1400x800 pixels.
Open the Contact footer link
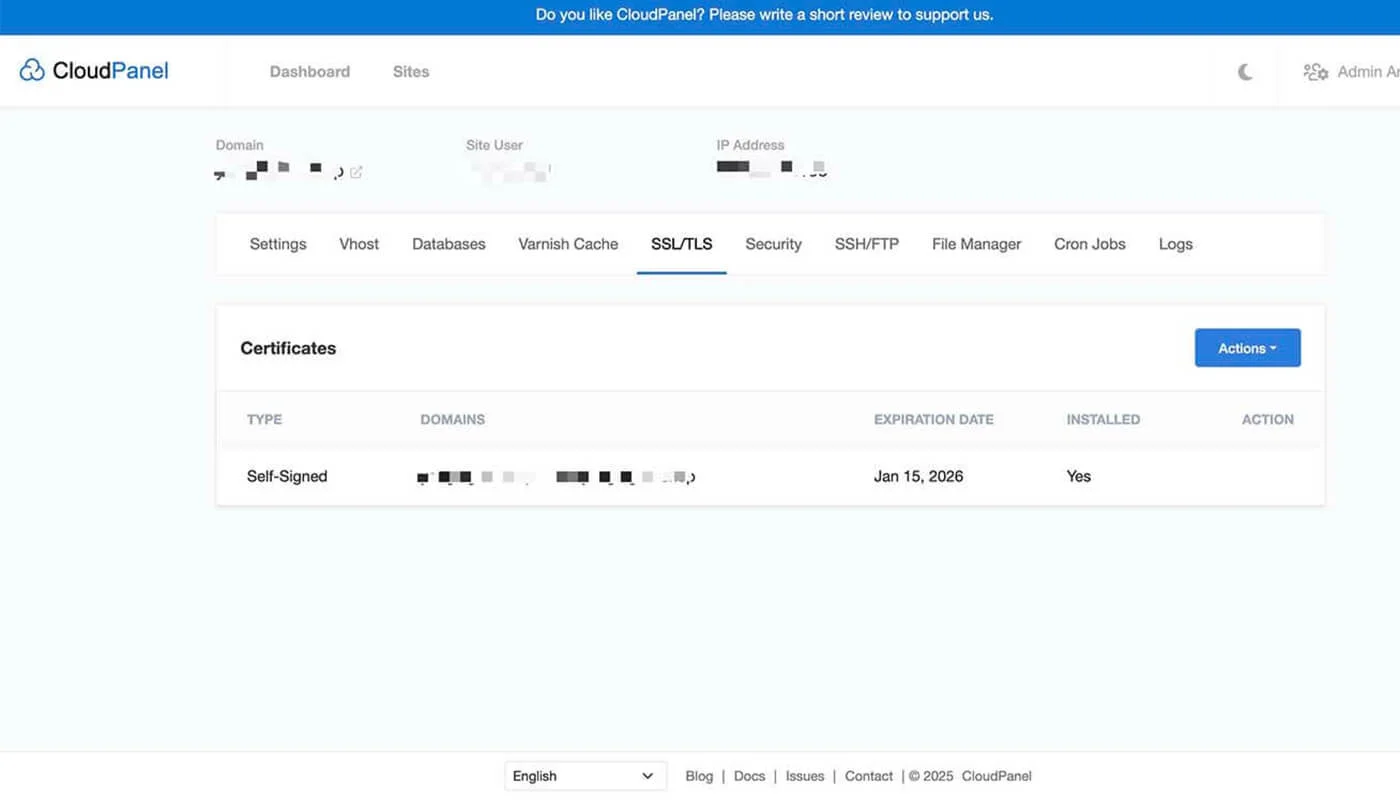pyautogui.click(x=868, y=775)
